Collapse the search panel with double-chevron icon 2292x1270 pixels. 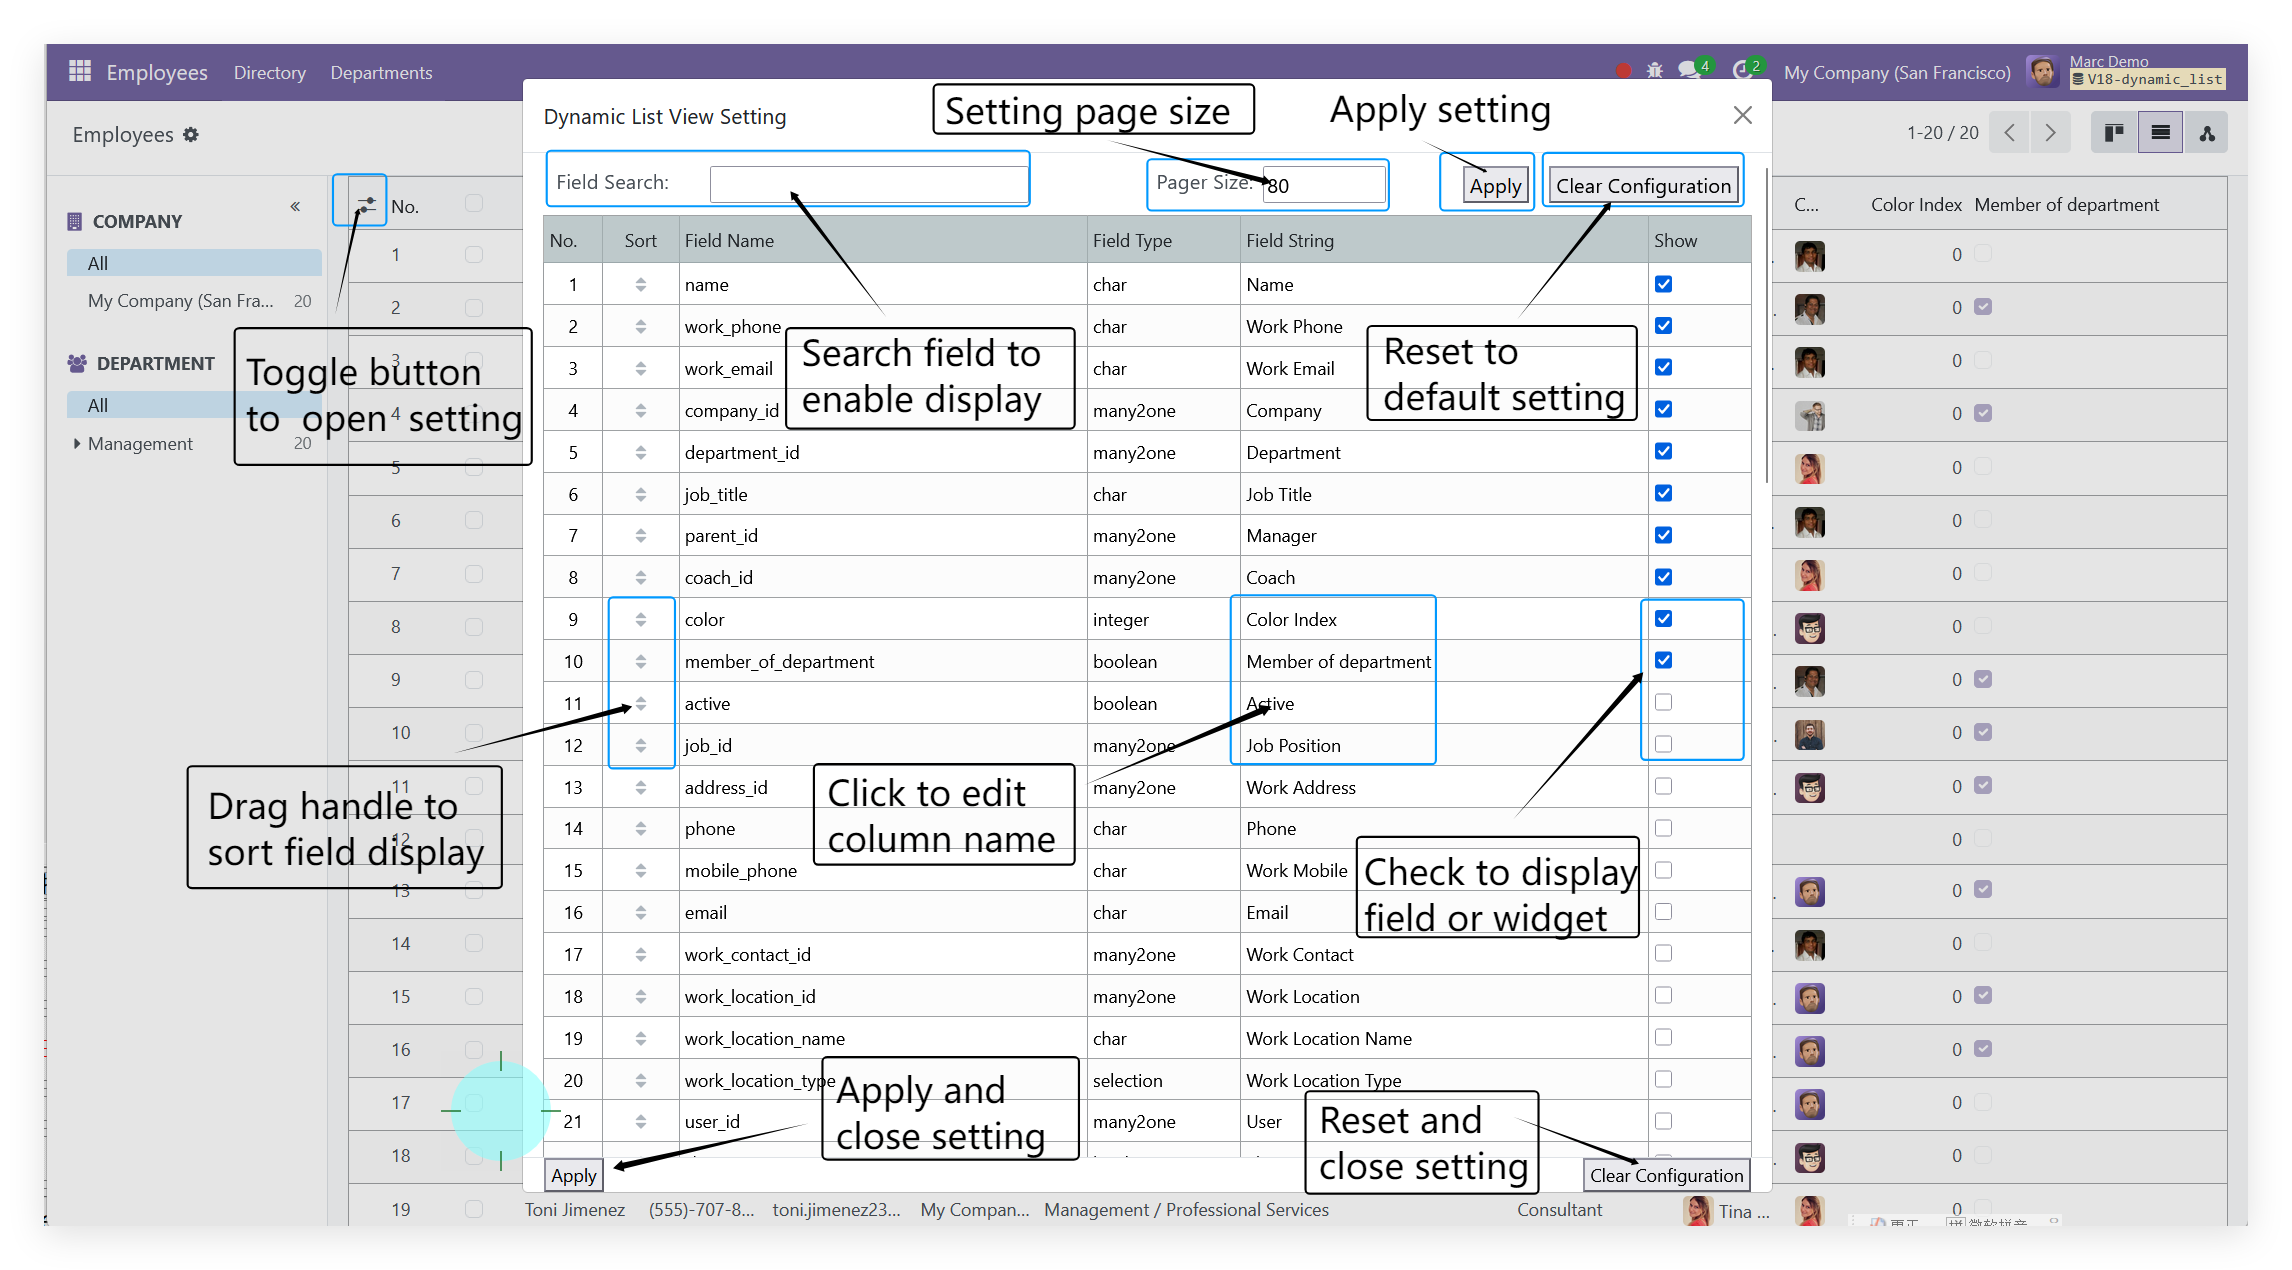(295, 206)
